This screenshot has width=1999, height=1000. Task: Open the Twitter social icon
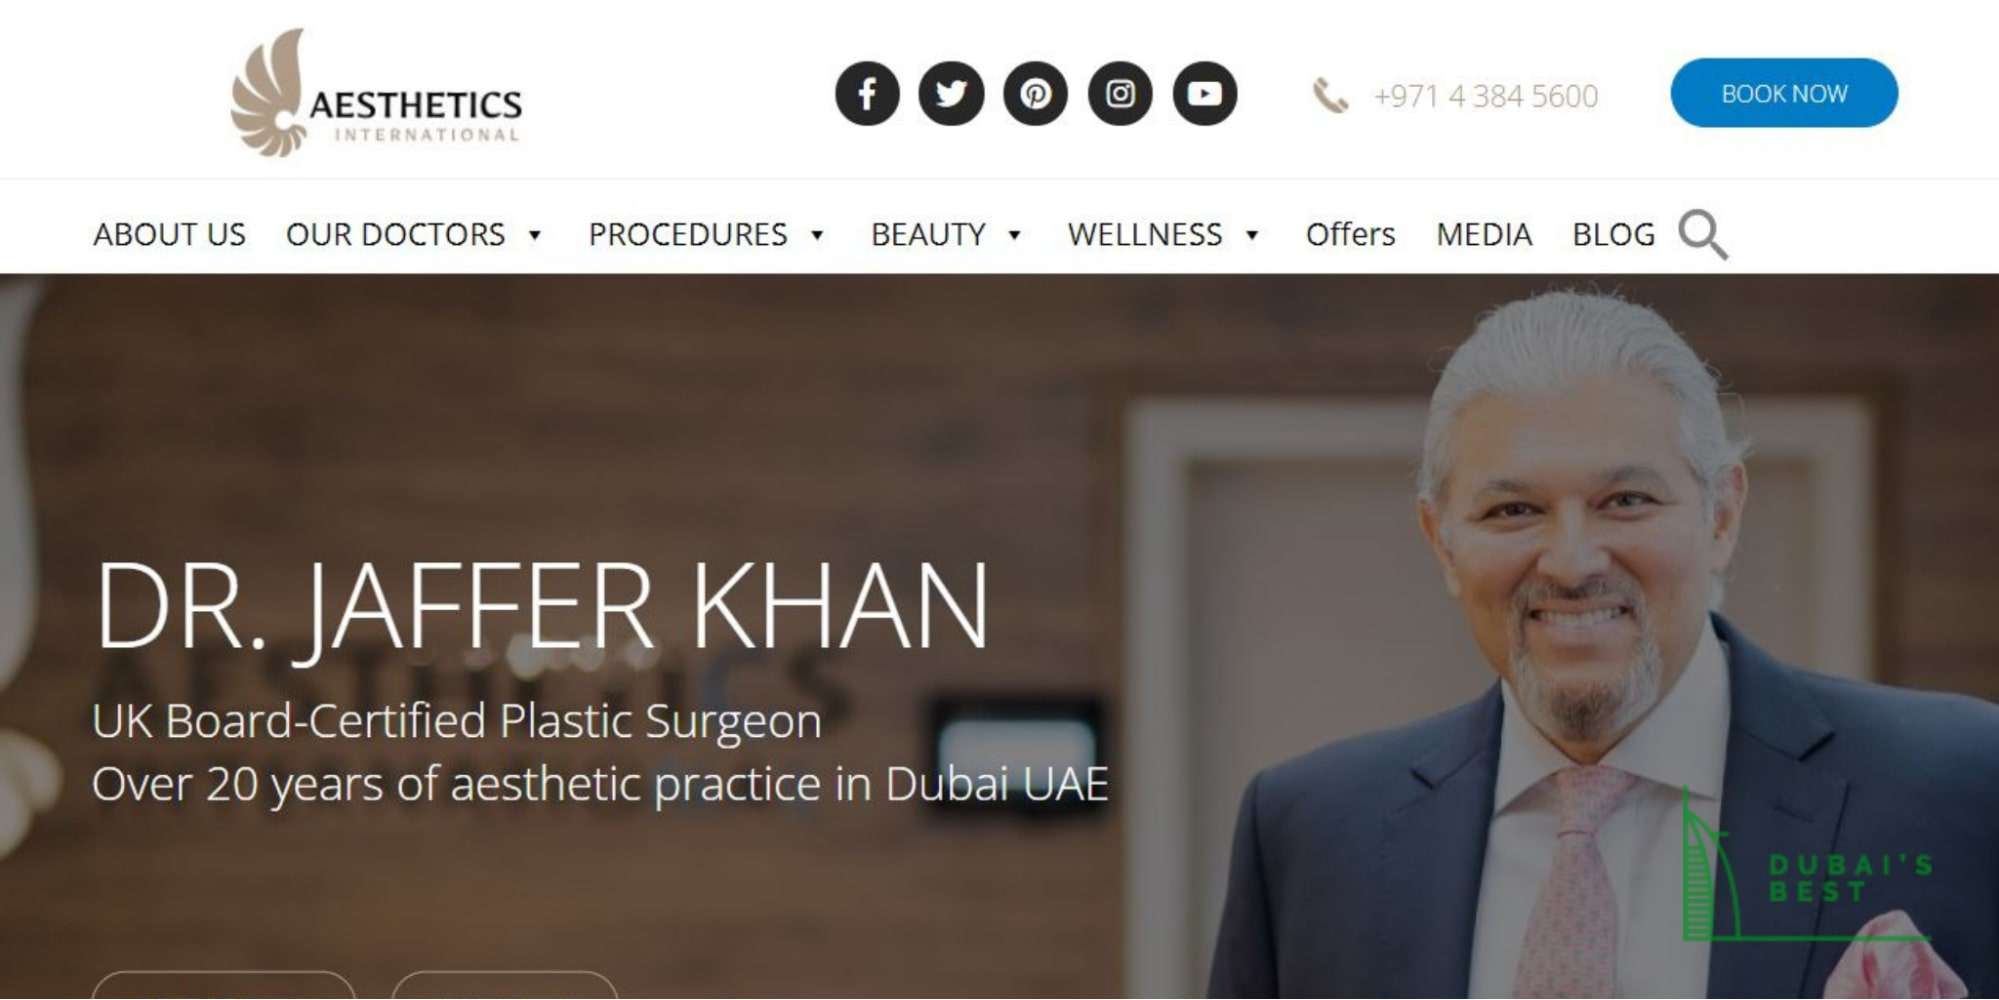951,94
